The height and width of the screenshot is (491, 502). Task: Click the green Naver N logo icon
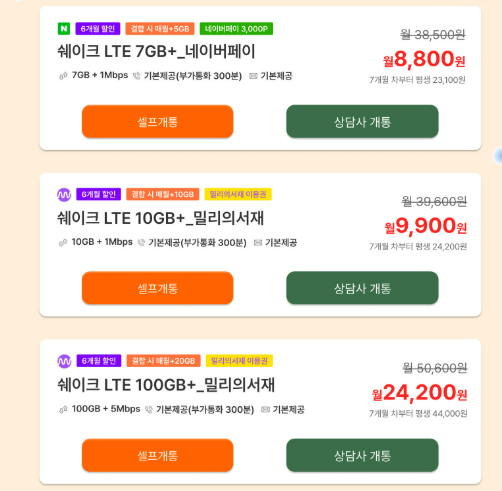click(64, 29)
